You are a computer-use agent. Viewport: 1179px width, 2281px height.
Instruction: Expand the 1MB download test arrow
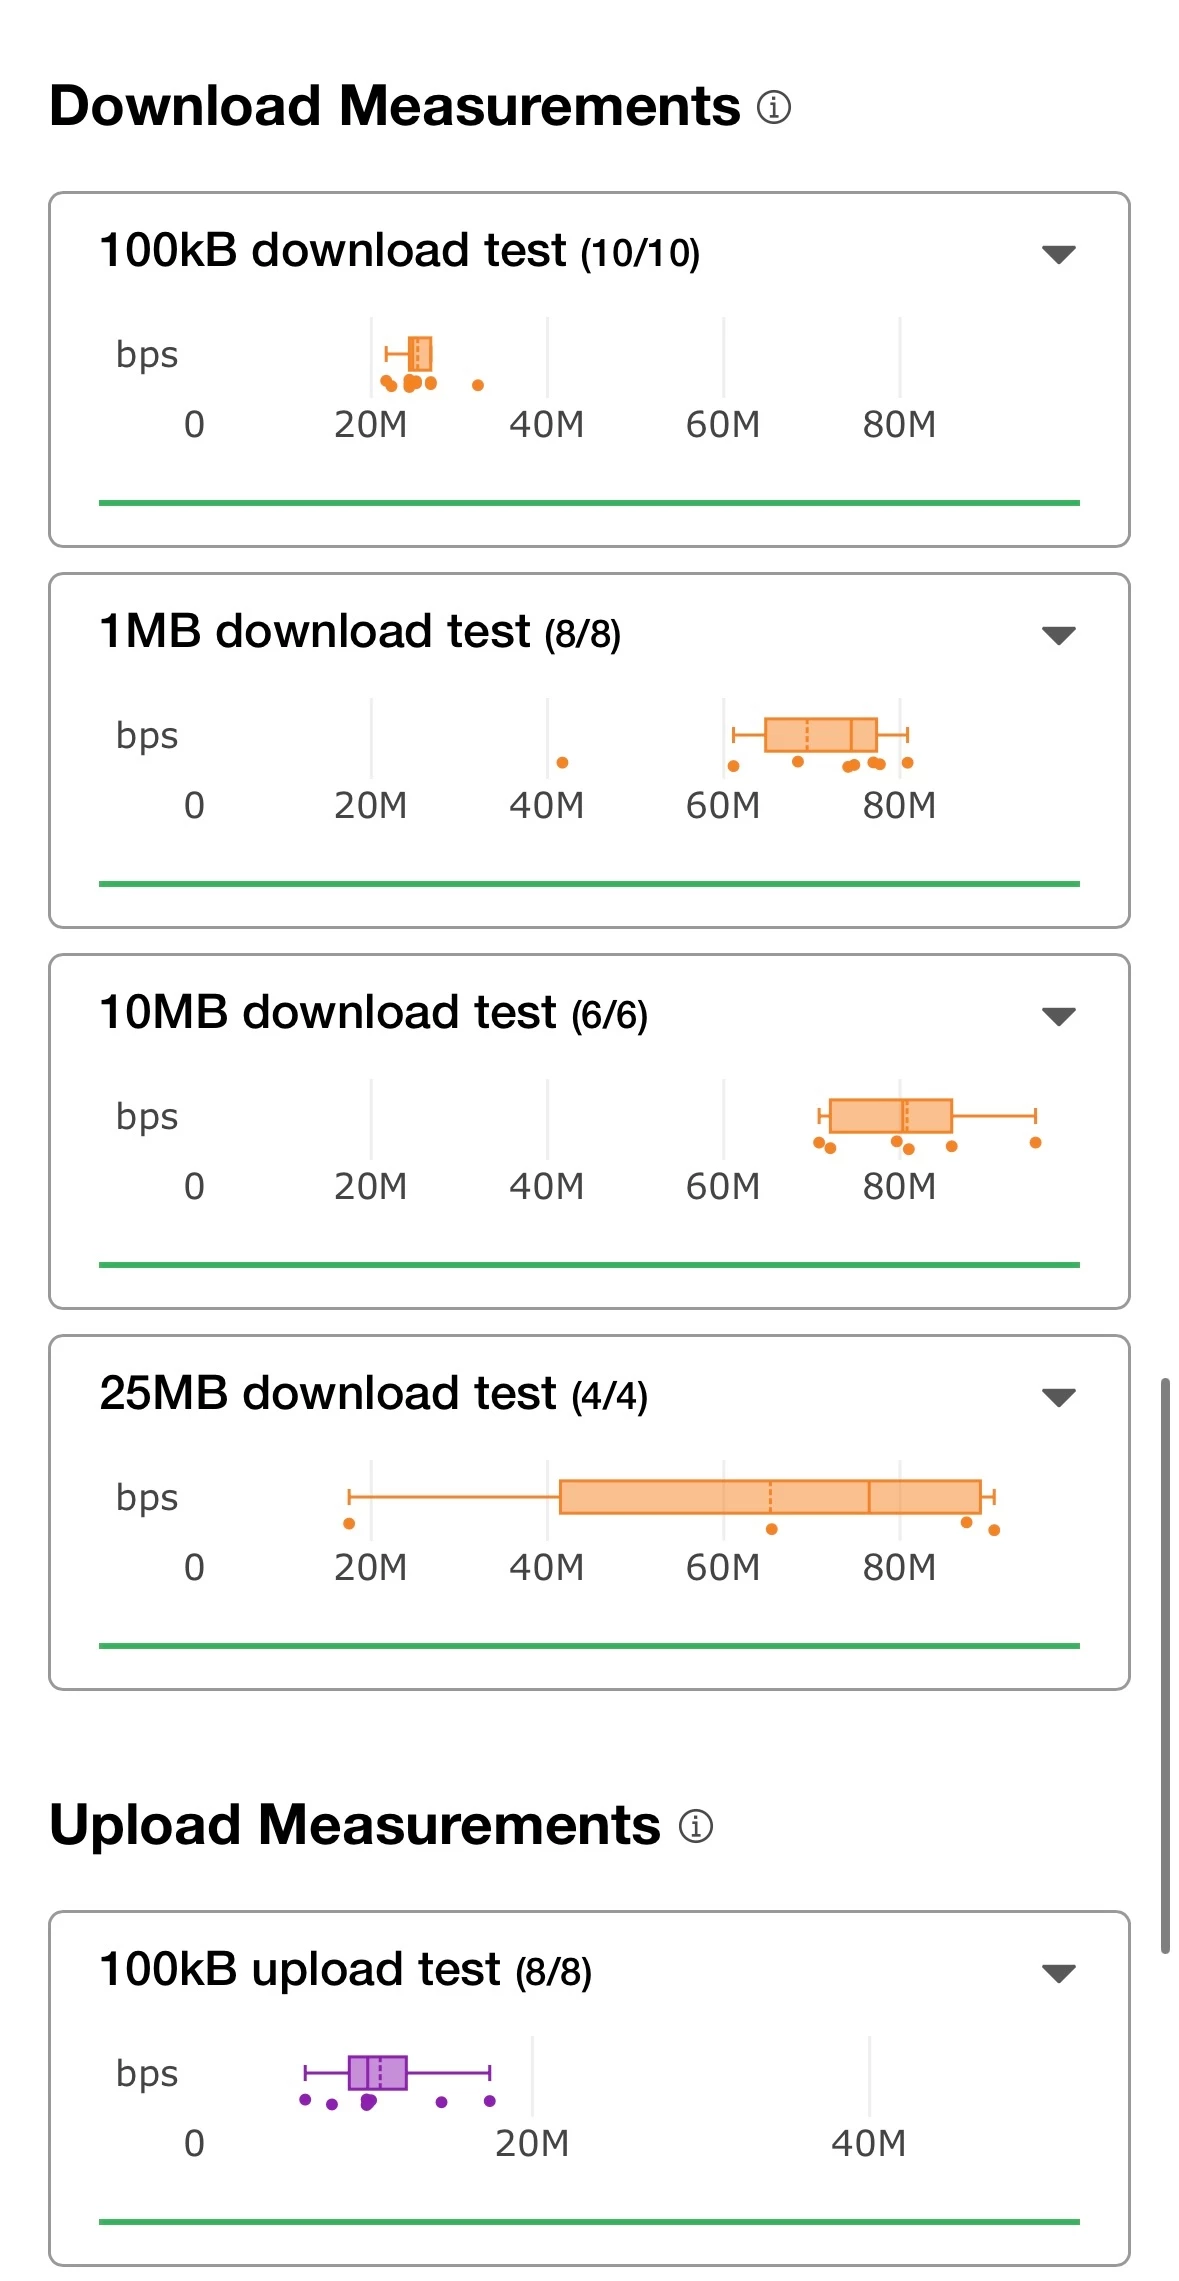pyautogui.click(x=1058, y=635)
